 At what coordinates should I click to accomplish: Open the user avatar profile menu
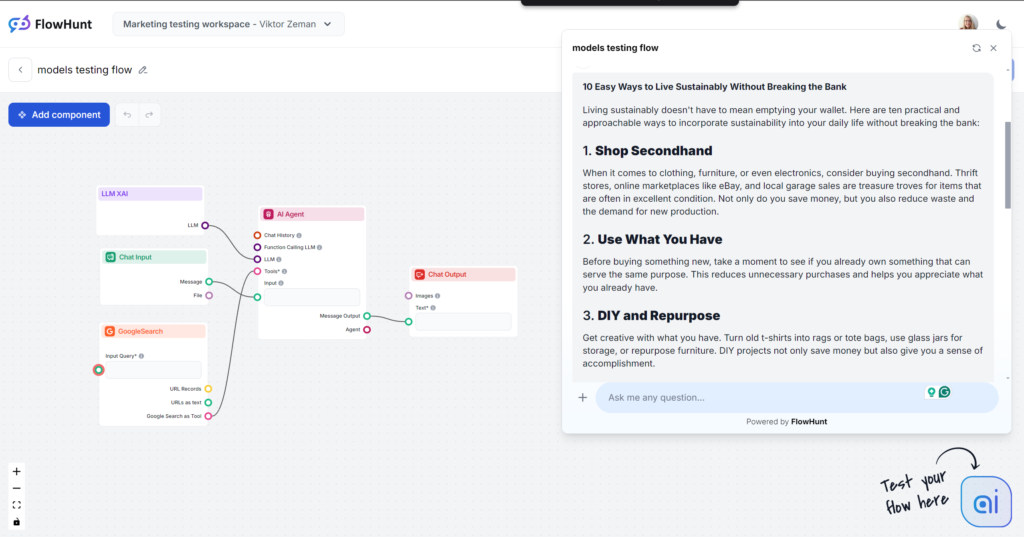coord(968,24)
